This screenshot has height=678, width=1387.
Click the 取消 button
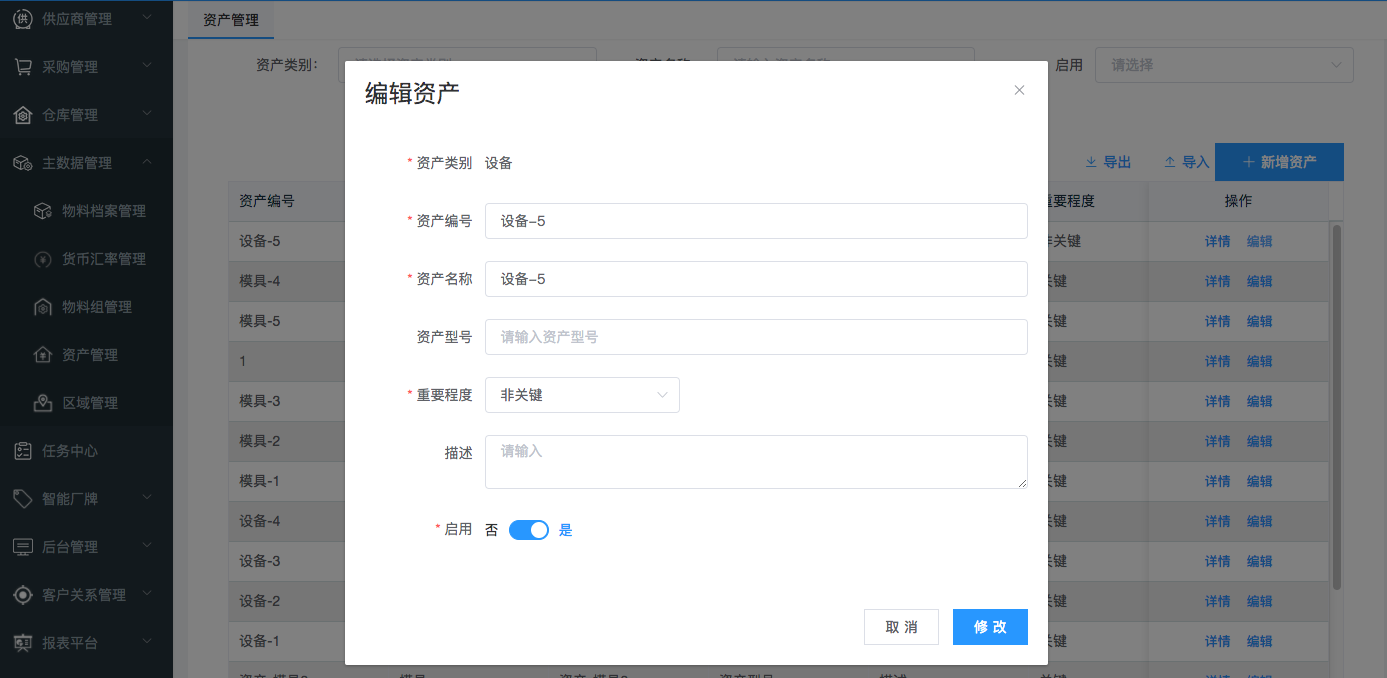click(x=901, y=627)
